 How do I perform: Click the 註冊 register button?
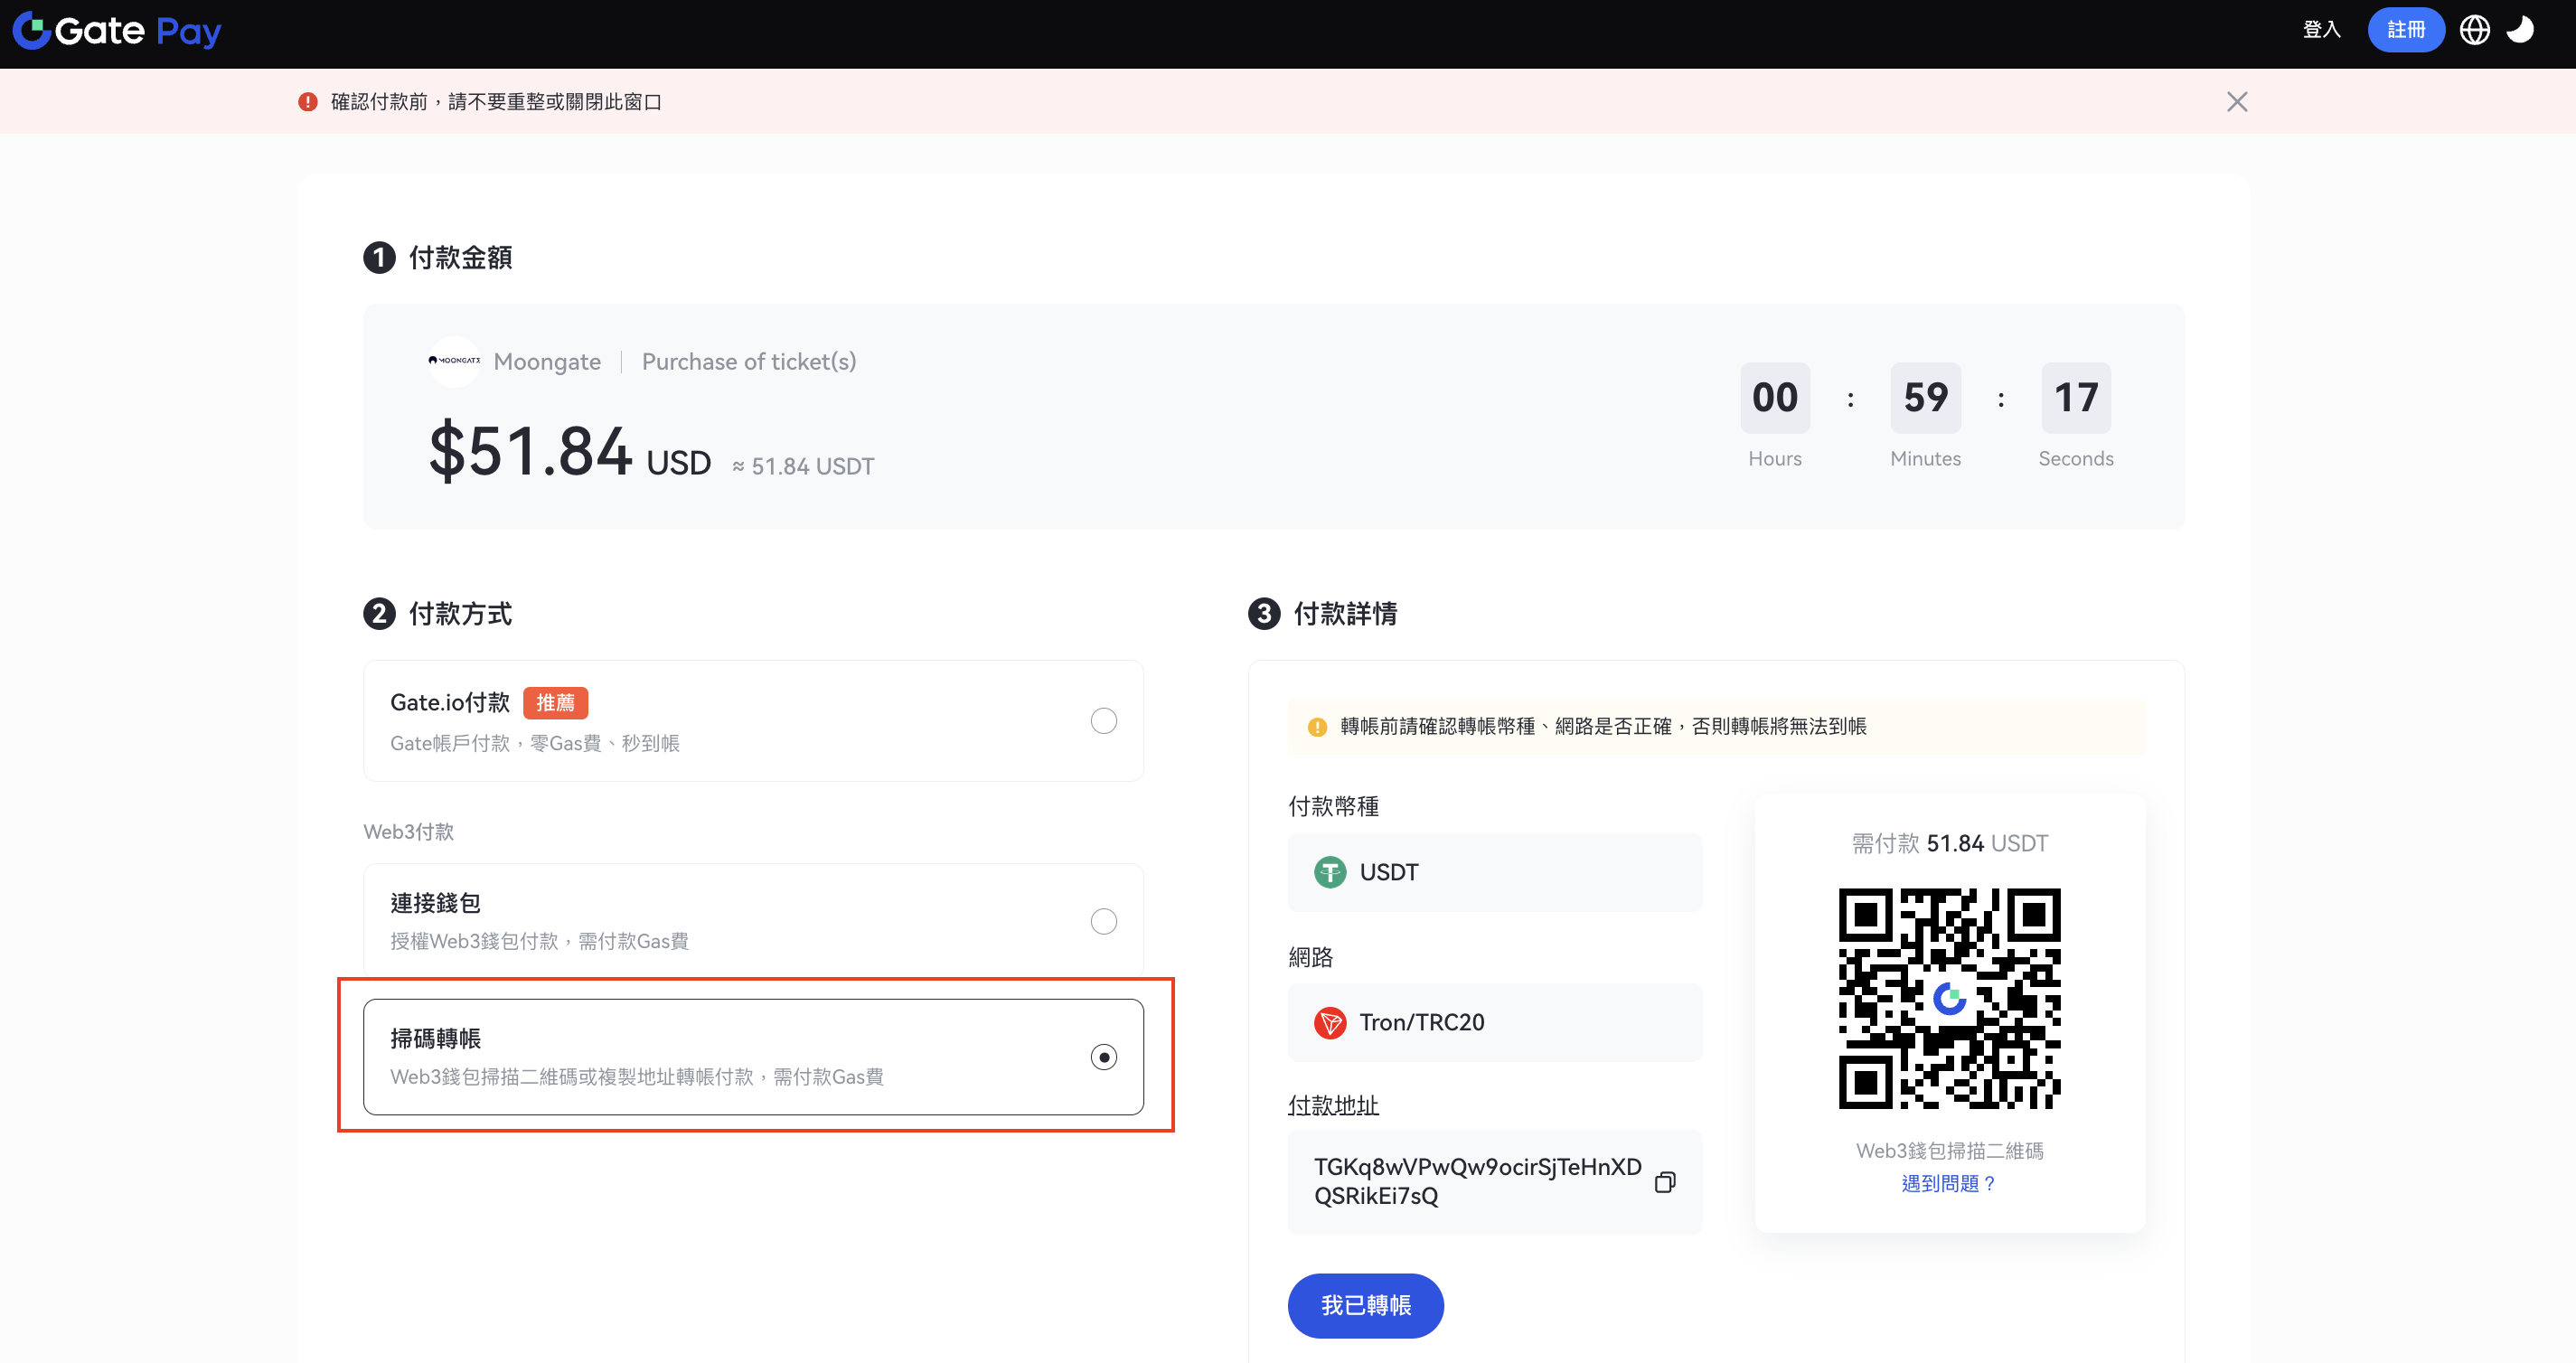[2405, 30]
